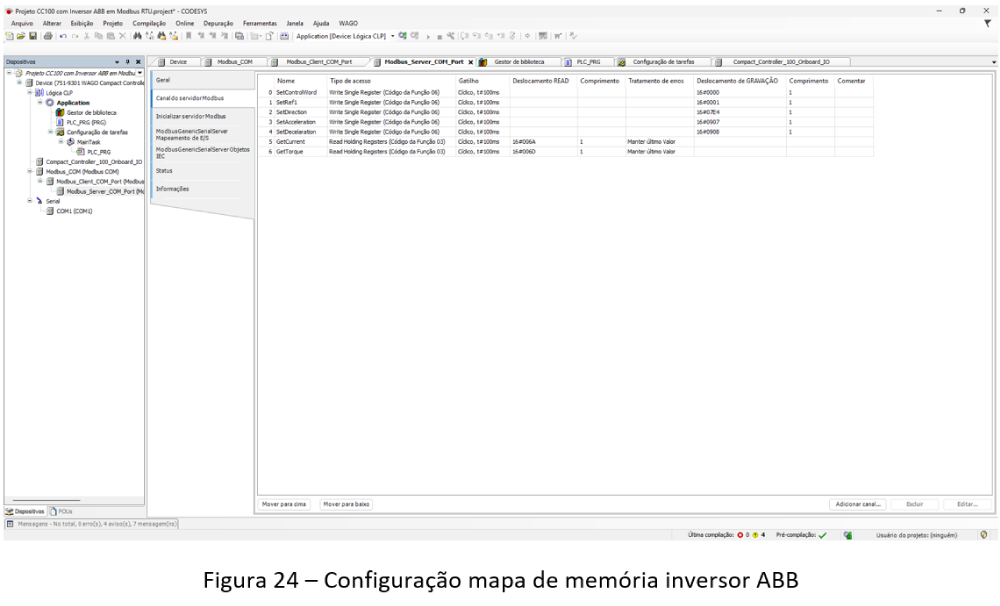
Task: Click the error count red icon
Action: pyautogui.click(x=739, y=535)
